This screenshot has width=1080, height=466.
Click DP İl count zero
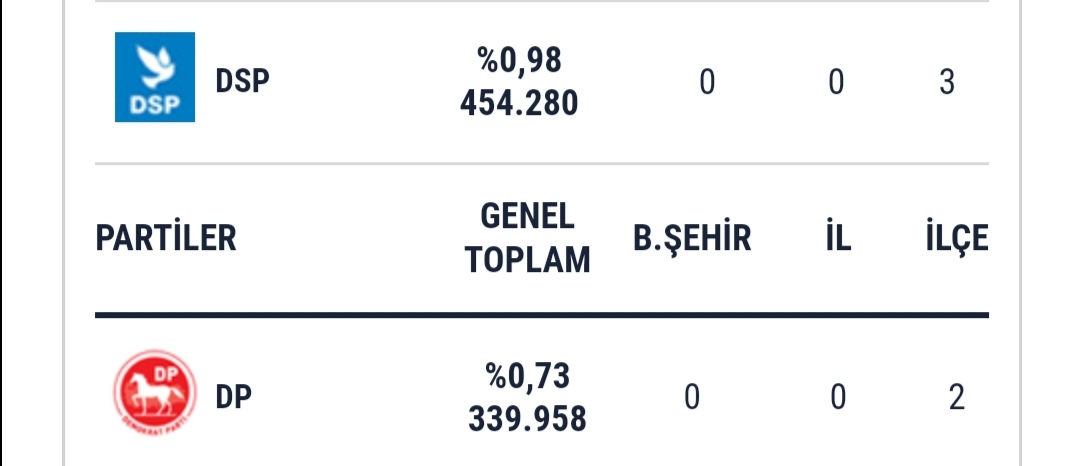coord(838,398)
